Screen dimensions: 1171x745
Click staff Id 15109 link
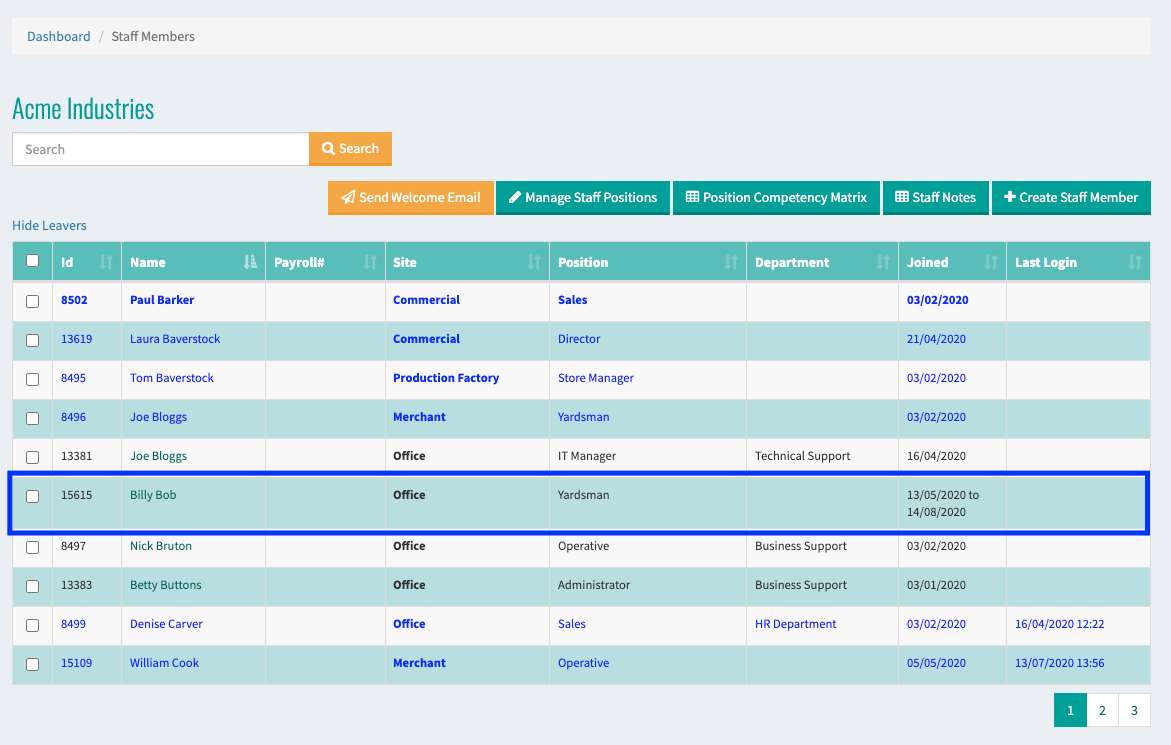[x=76, y=663]
